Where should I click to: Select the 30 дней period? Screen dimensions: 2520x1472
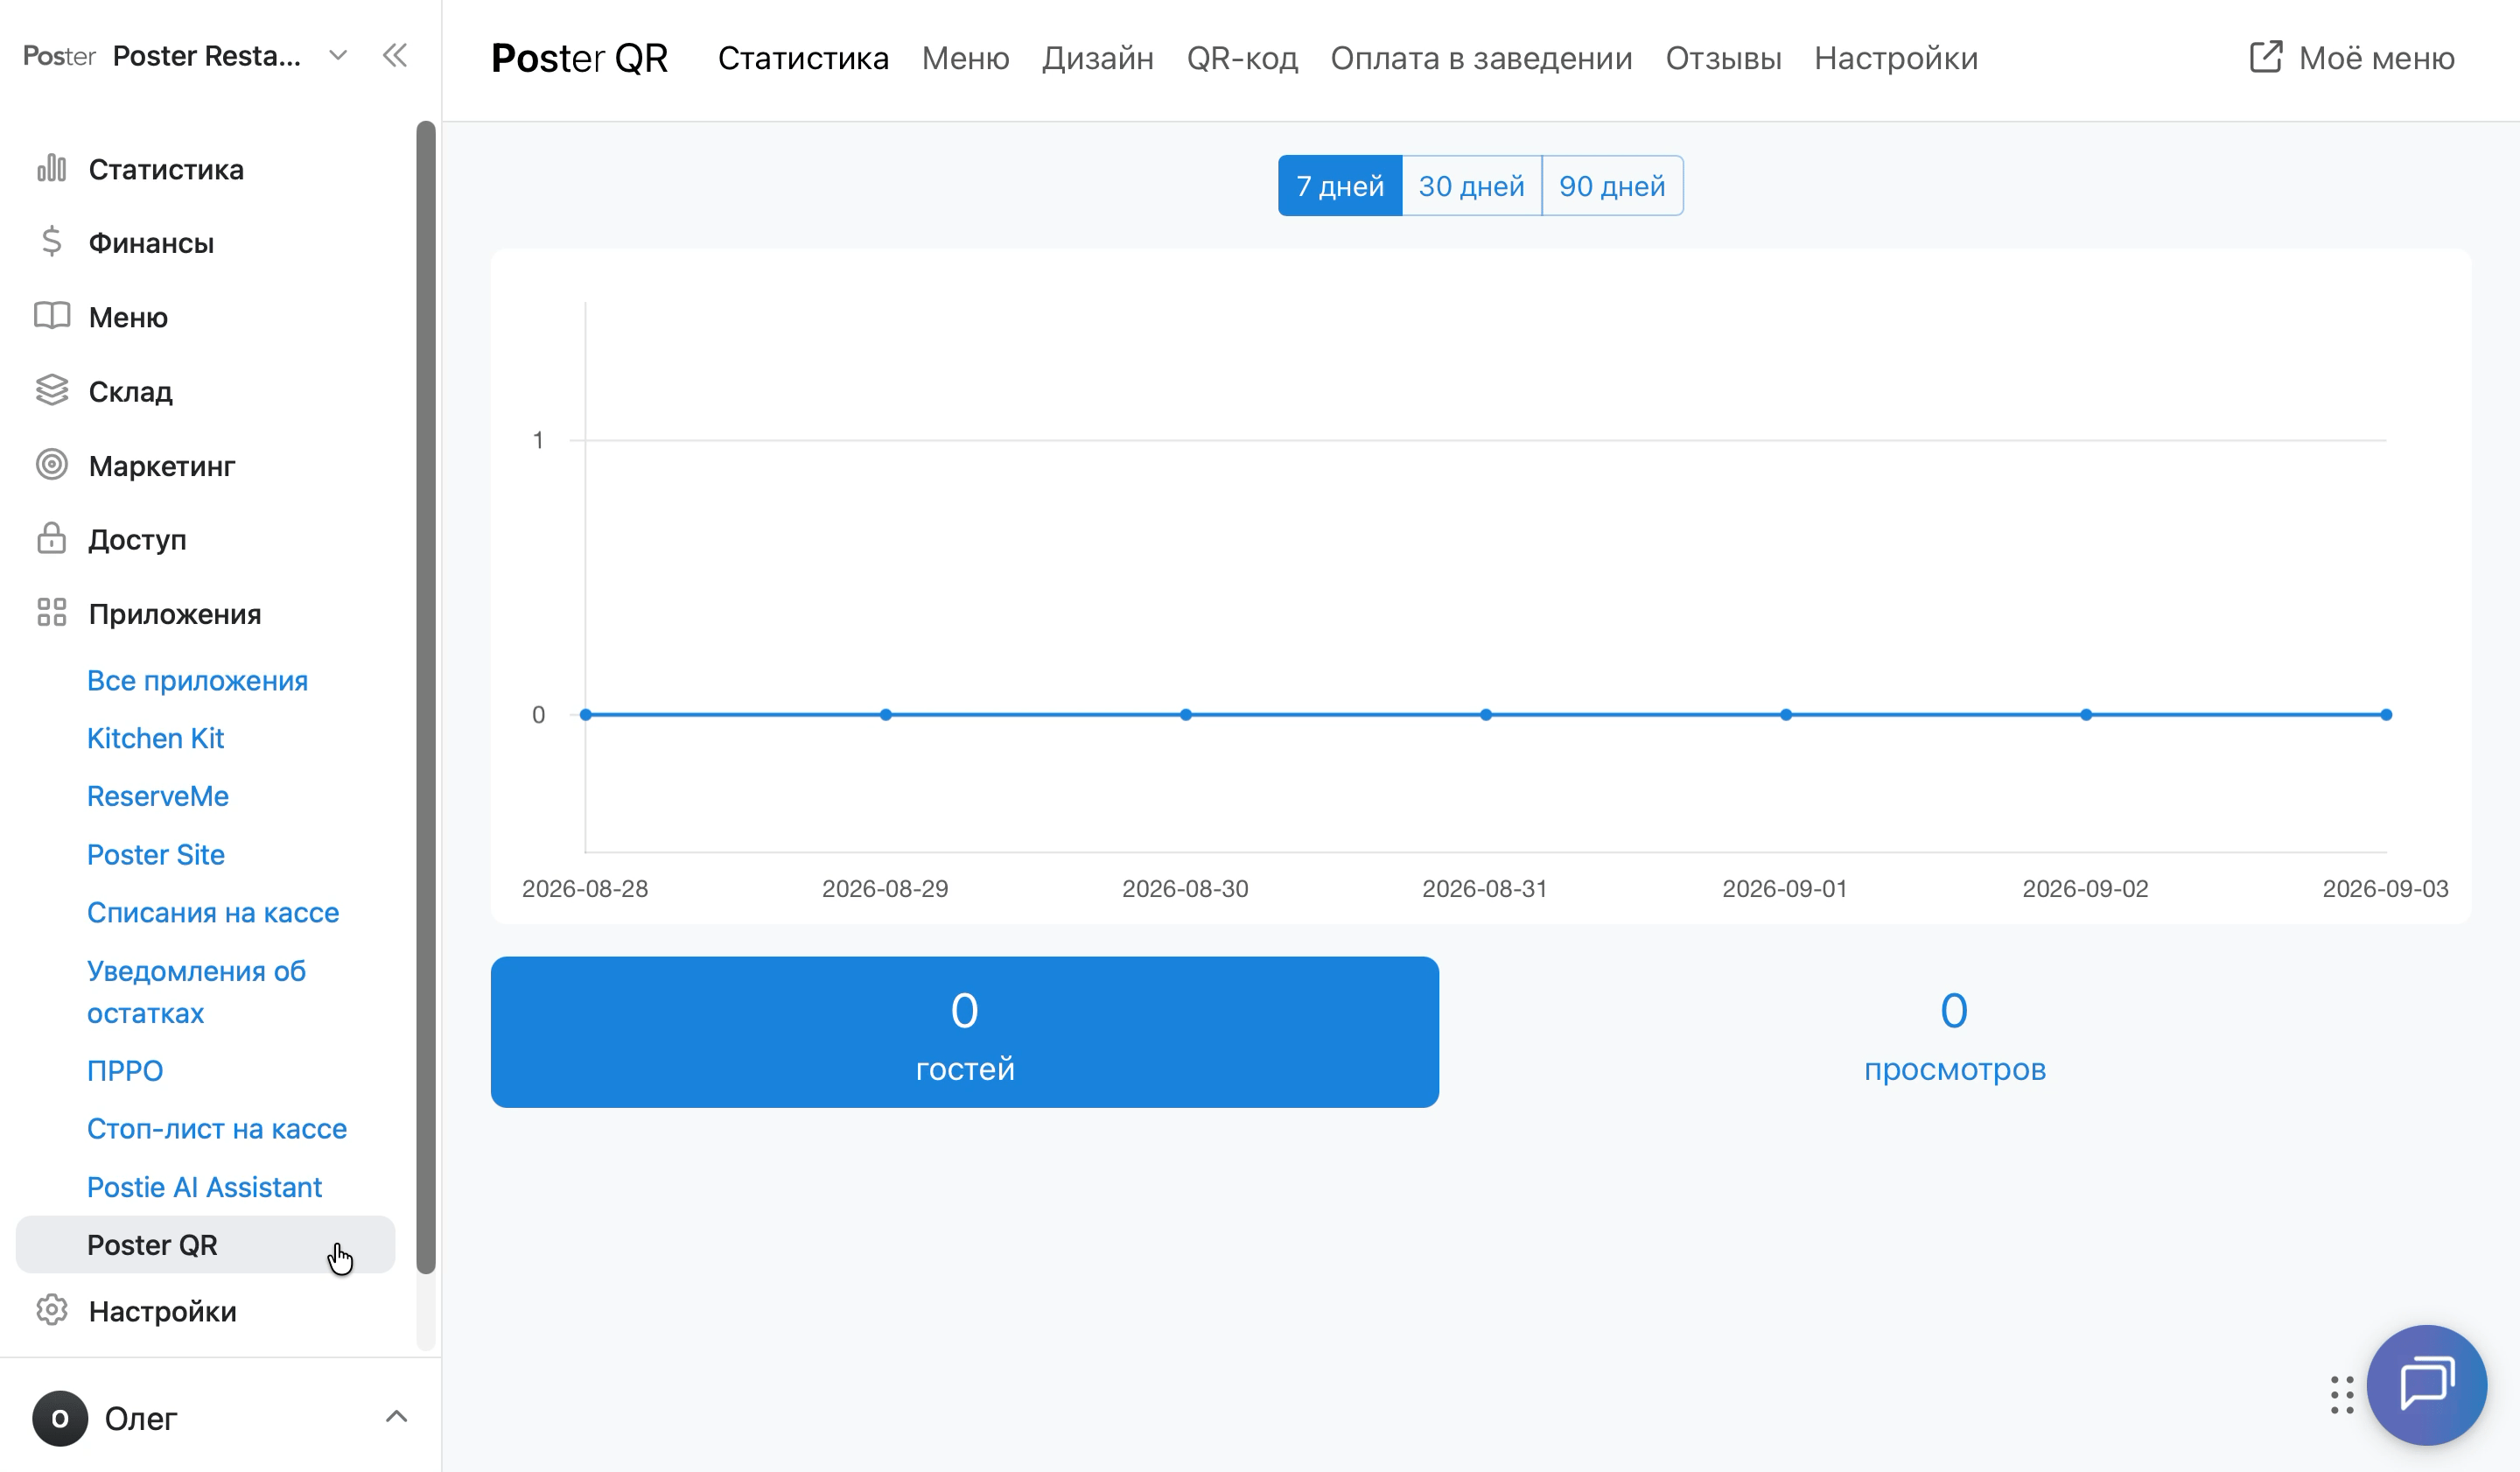(x=1472, y=186)
